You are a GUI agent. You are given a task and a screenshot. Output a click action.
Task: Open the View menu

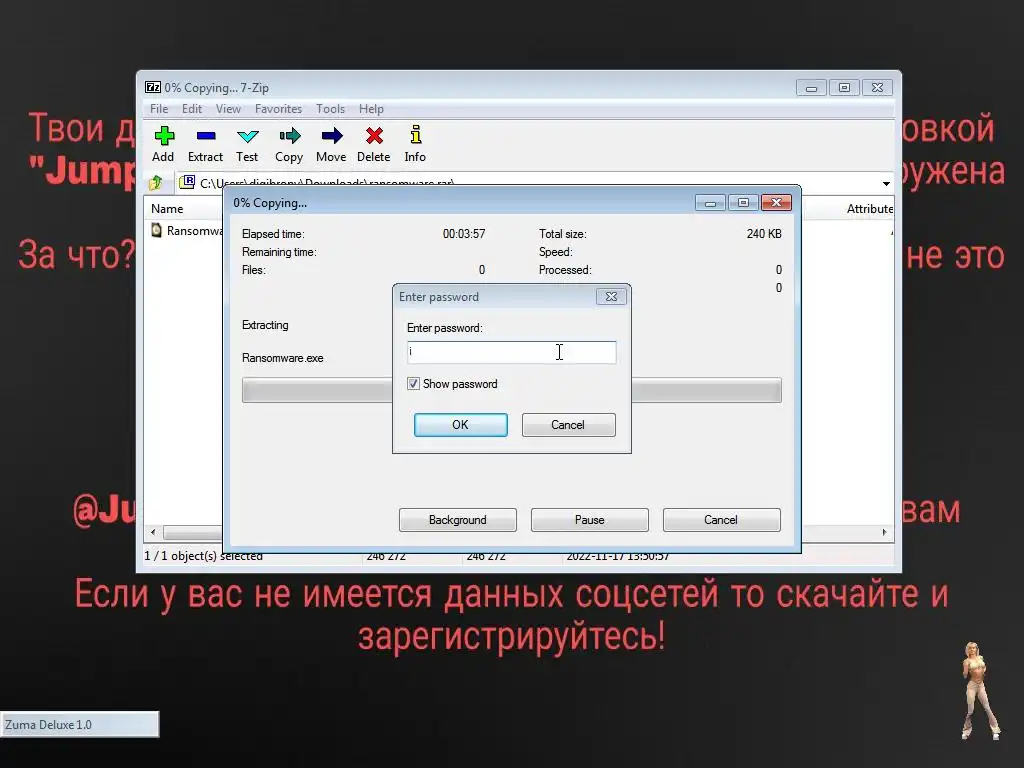click(228, 108)
